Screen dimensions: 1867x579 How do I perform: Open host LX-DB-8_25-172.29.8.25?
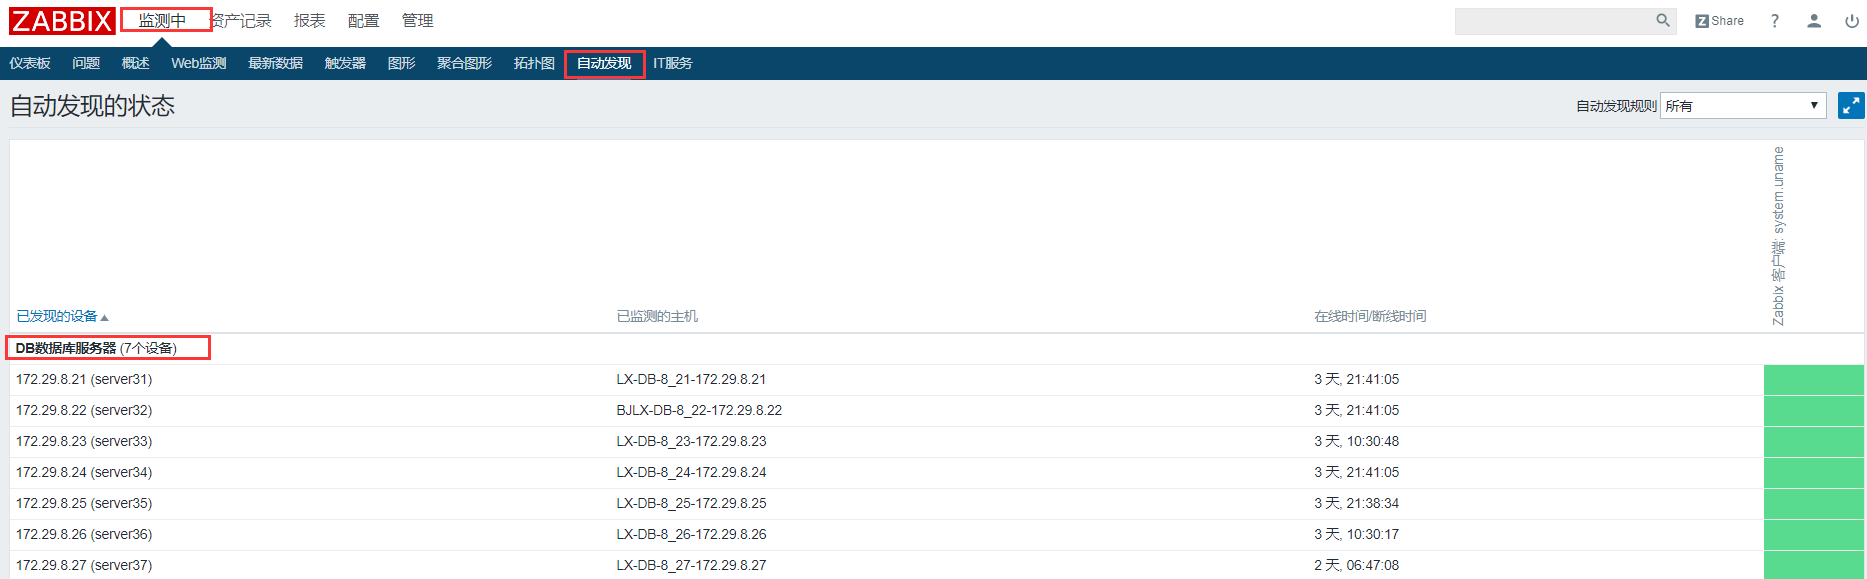tap(691, 503)
